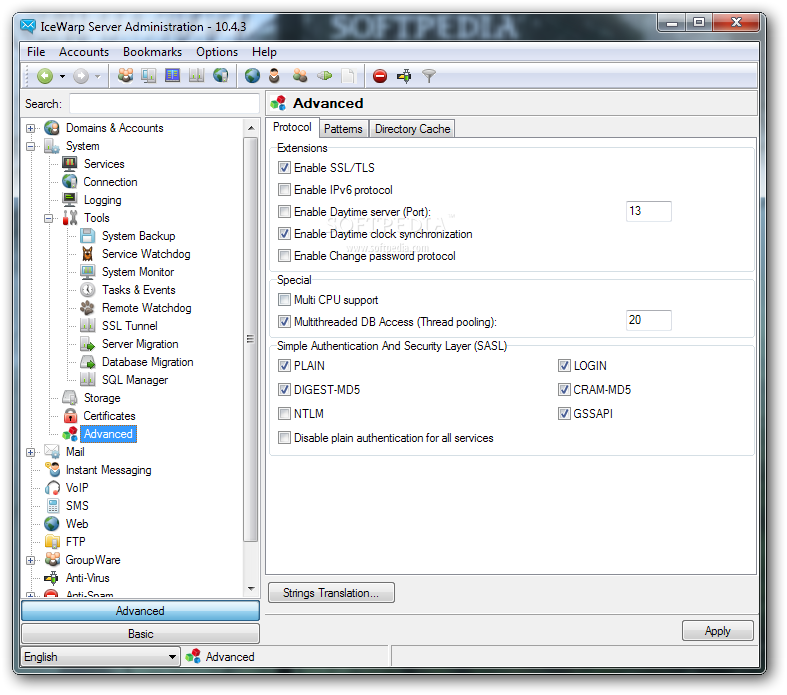
Task: Select the System Backup floppy icon
Action: pos(88,236)
